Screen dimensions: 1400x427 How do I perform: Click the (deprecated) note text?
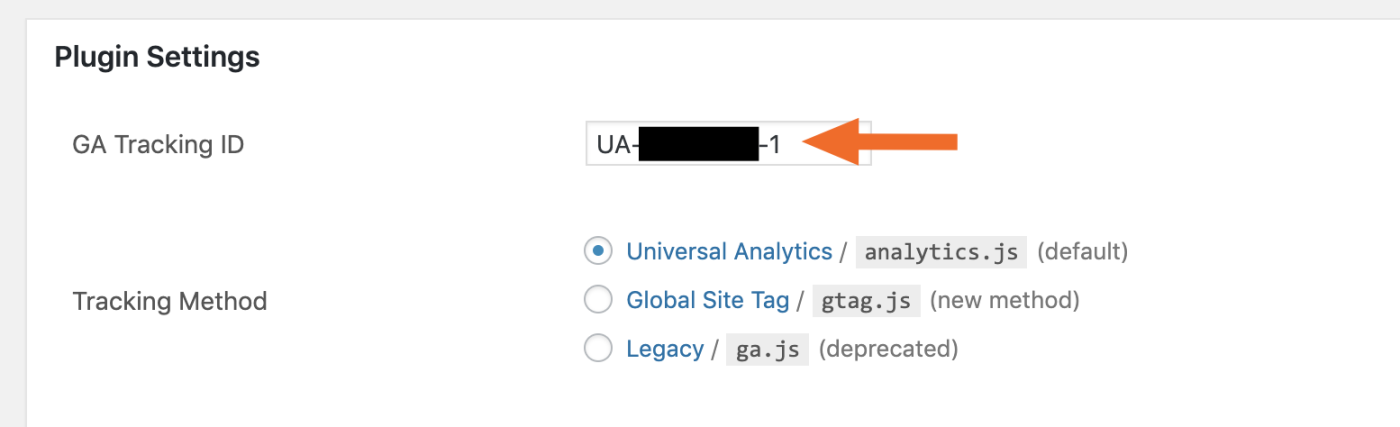pos(888,350)
